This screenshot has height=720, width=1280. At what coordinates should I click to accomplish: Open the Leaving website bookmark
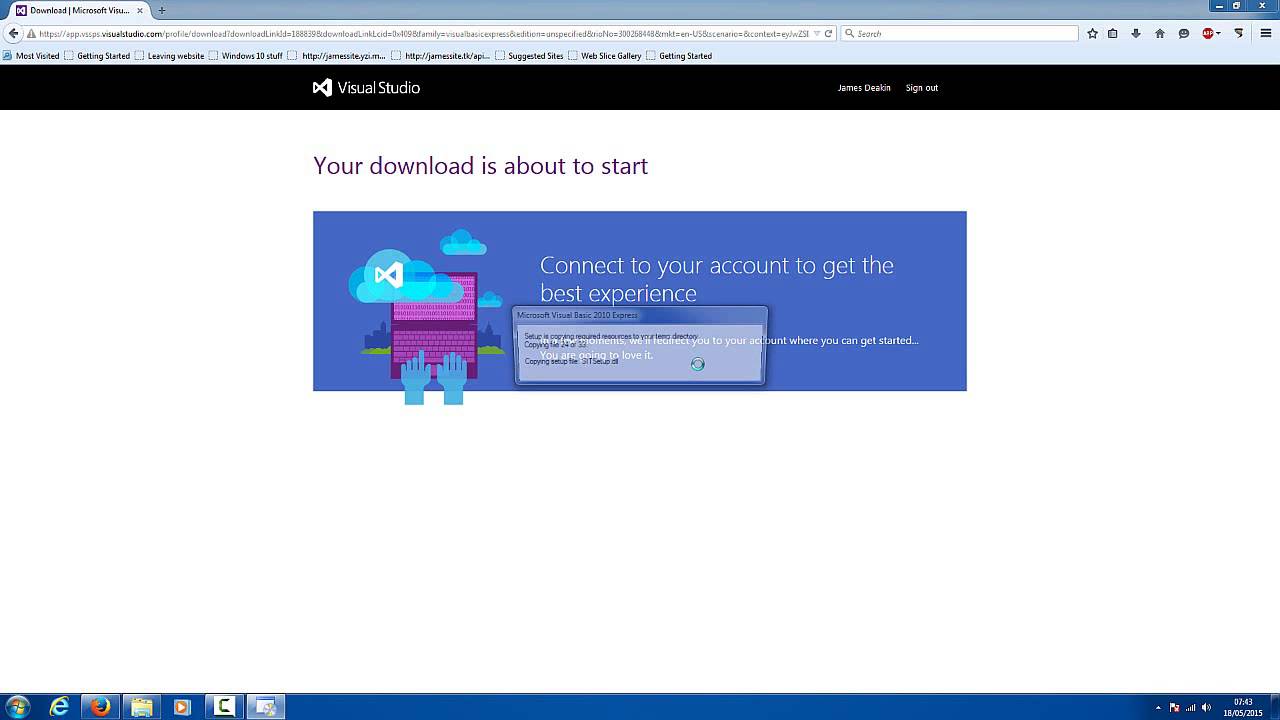pos(169,56)
